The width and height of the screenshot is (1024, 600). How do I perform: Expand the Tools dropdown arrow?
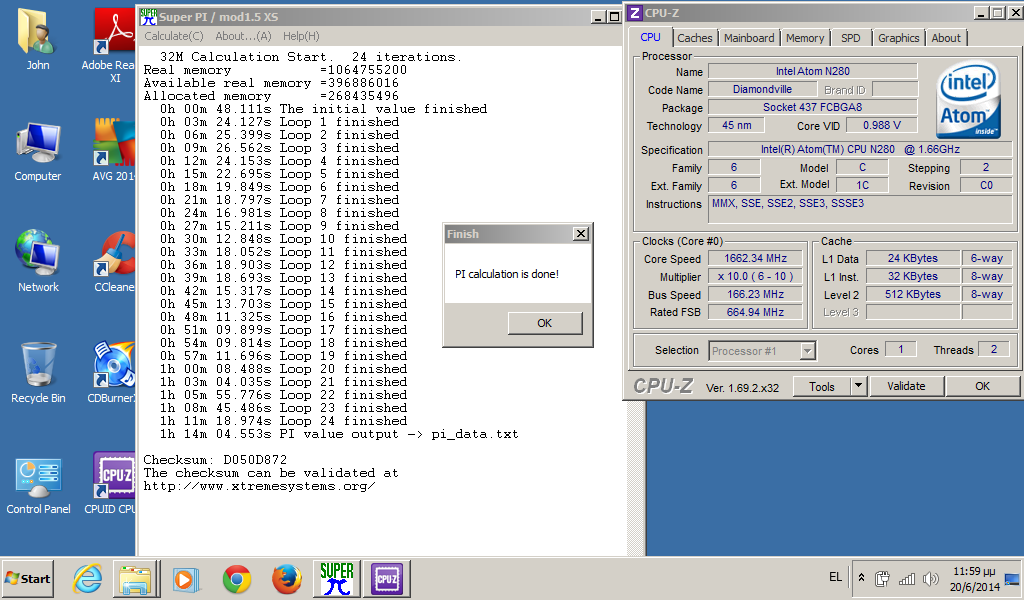(858, 387)
